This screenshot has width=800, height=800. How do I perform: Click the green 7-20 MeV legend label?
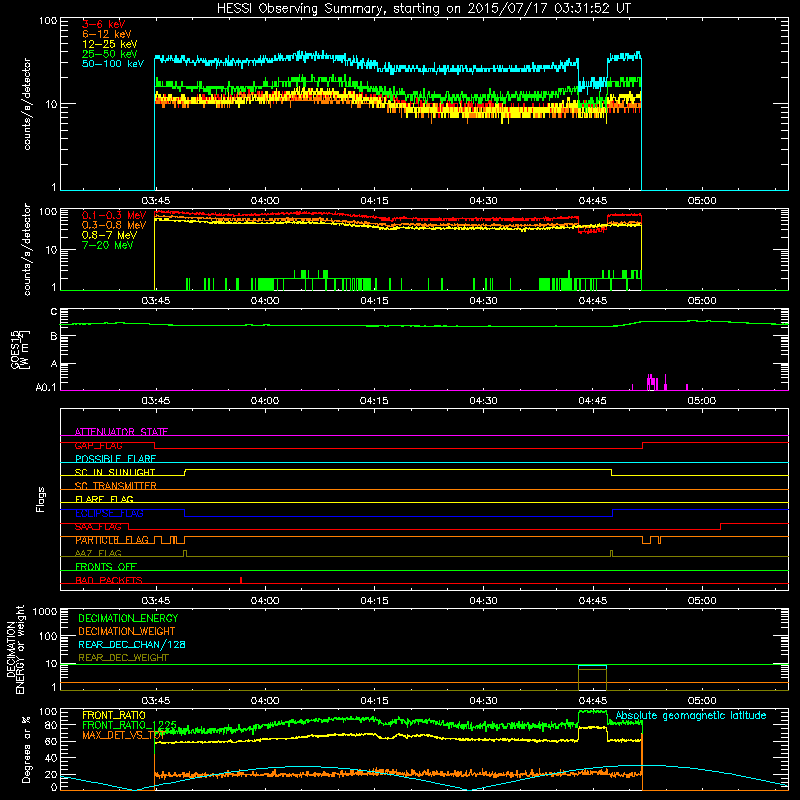(x=107, y=245)
